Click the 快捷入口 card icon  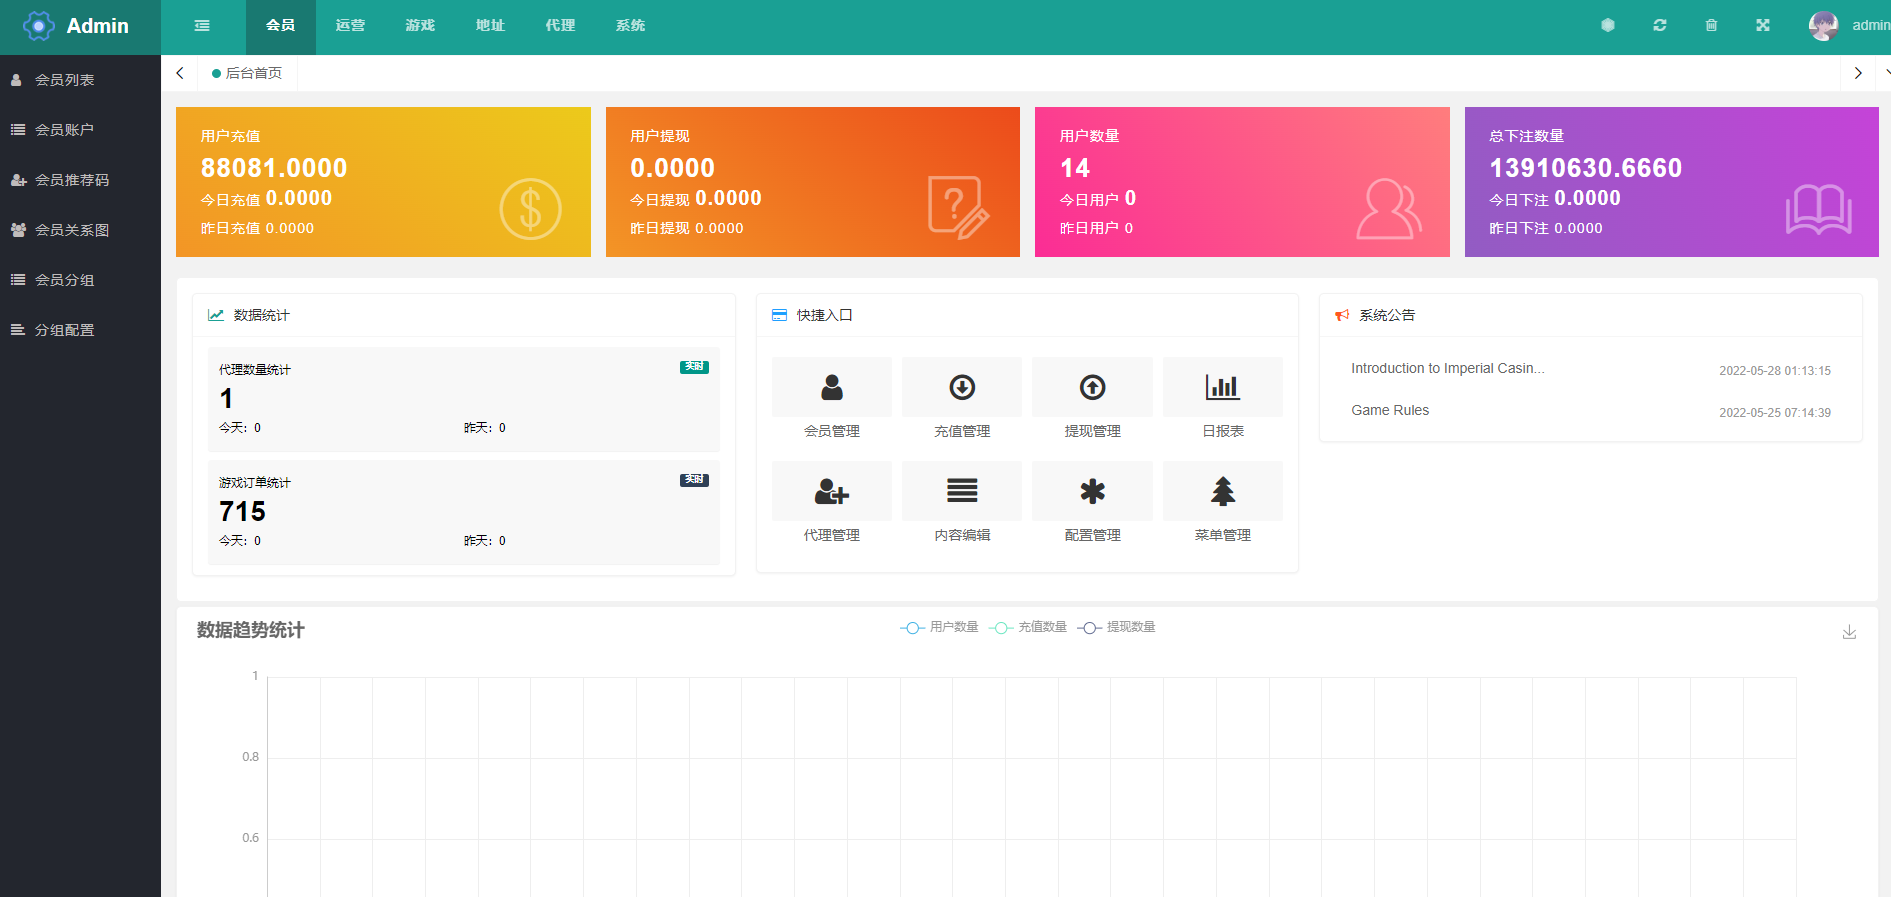[779, 315]
